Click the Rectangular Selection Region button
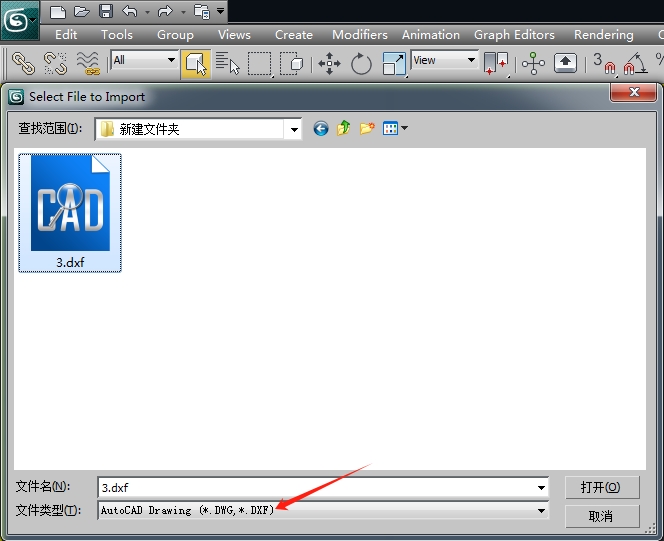The image size is (664, 541). 260,63
